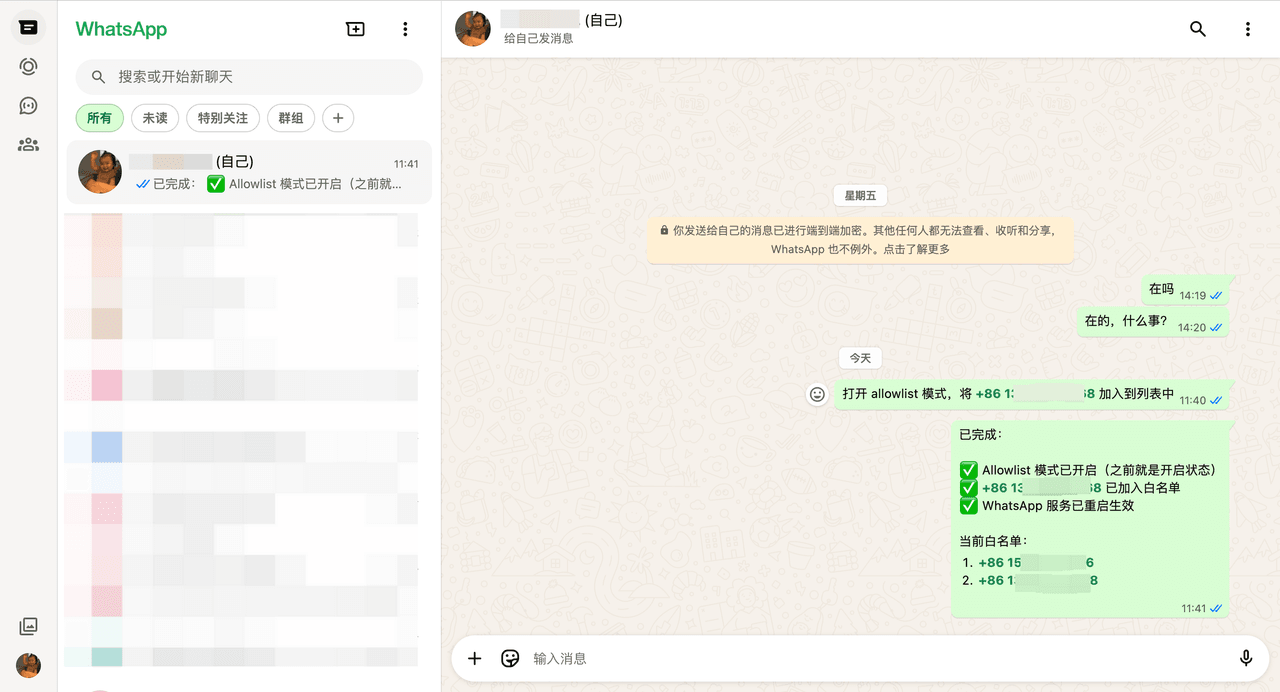Viewport: 1280px width, 692px height.
Task: Click the phone number in the allowlist request message
Action: pos(1035,394)
